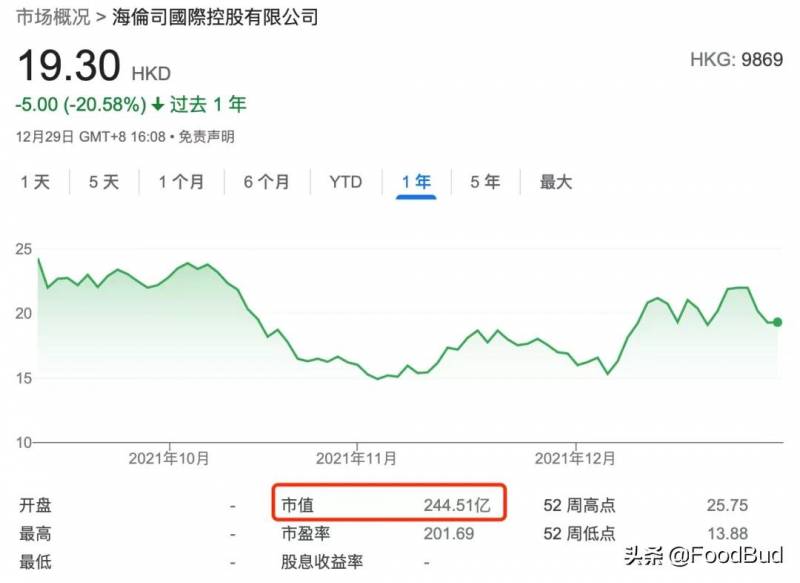Click the y-axis label 15
This screenshot has height=583, width=800.
tap(23, 378)
